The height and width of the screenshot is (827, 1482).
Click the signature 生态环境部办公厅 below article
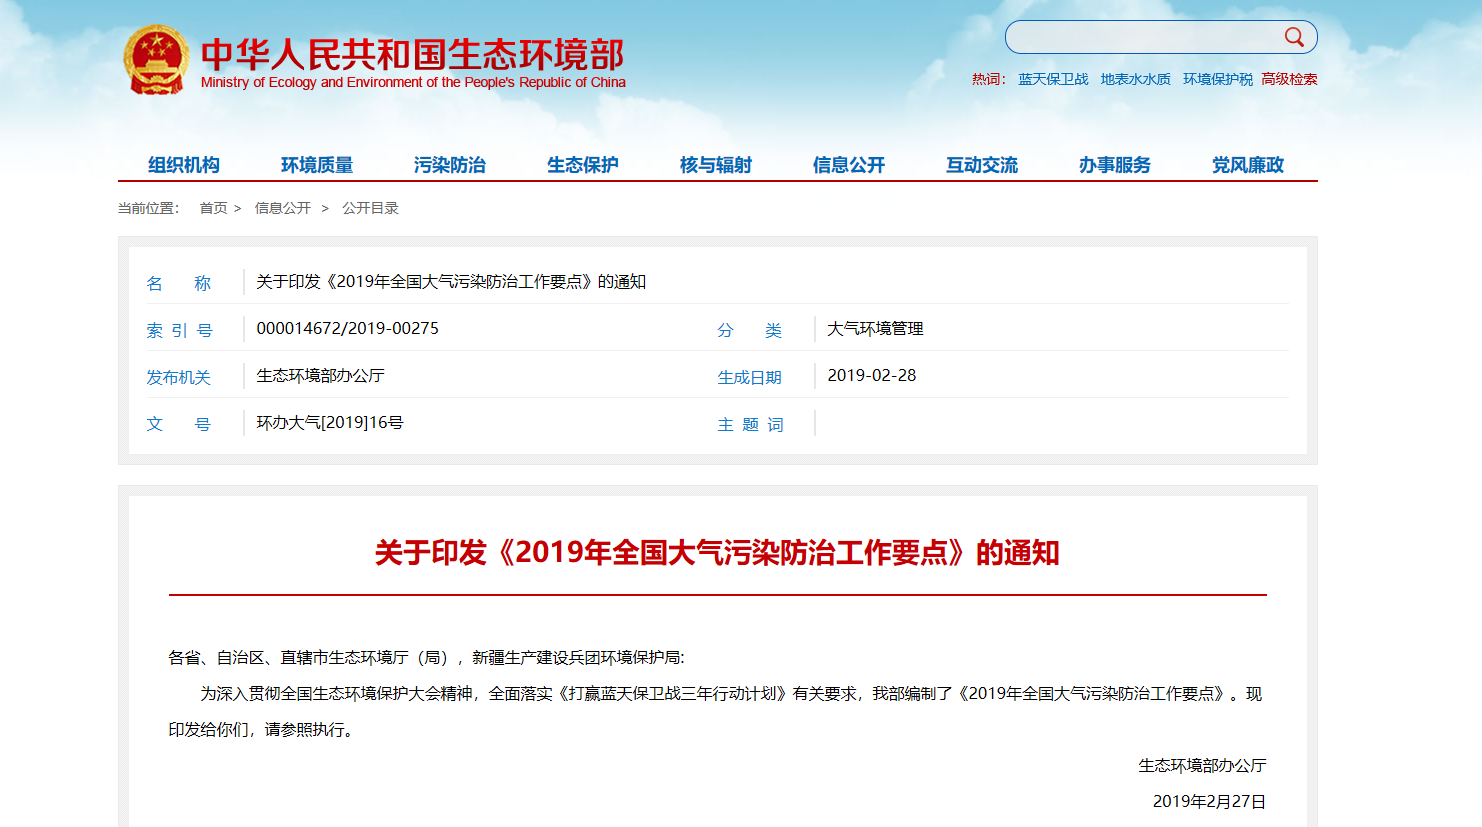click(x=1202, y=765)
